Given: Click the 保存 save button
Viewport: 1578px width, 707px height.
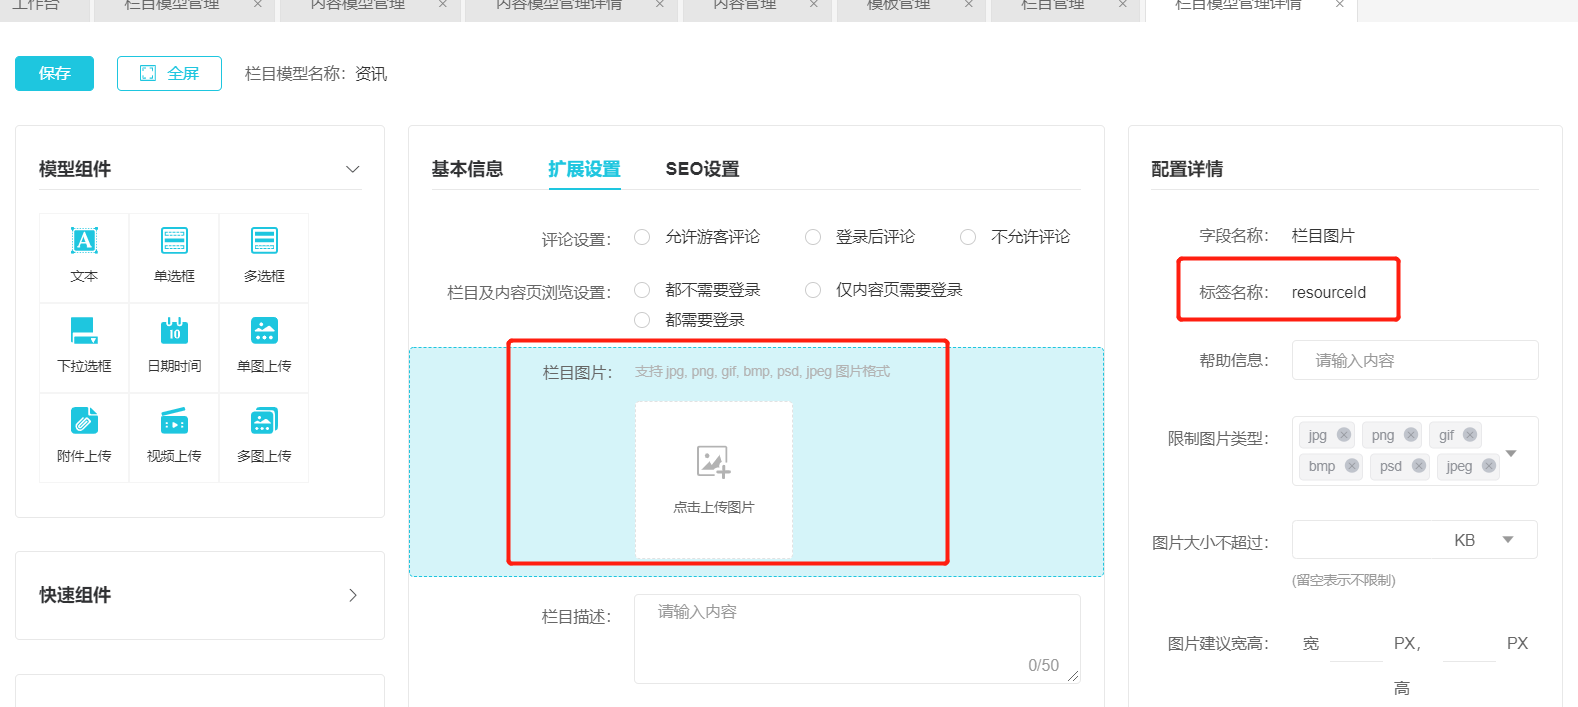Looking at the screenshot, I should [54, 73].
